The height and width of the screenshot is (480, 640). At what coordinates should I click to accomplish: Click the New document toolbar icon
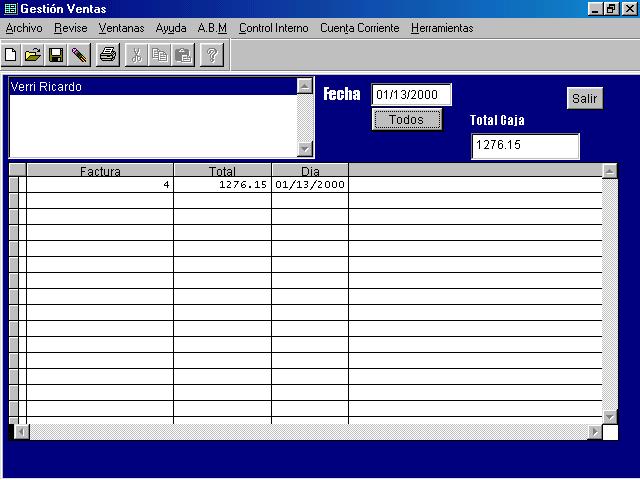(x=11, y=55)
